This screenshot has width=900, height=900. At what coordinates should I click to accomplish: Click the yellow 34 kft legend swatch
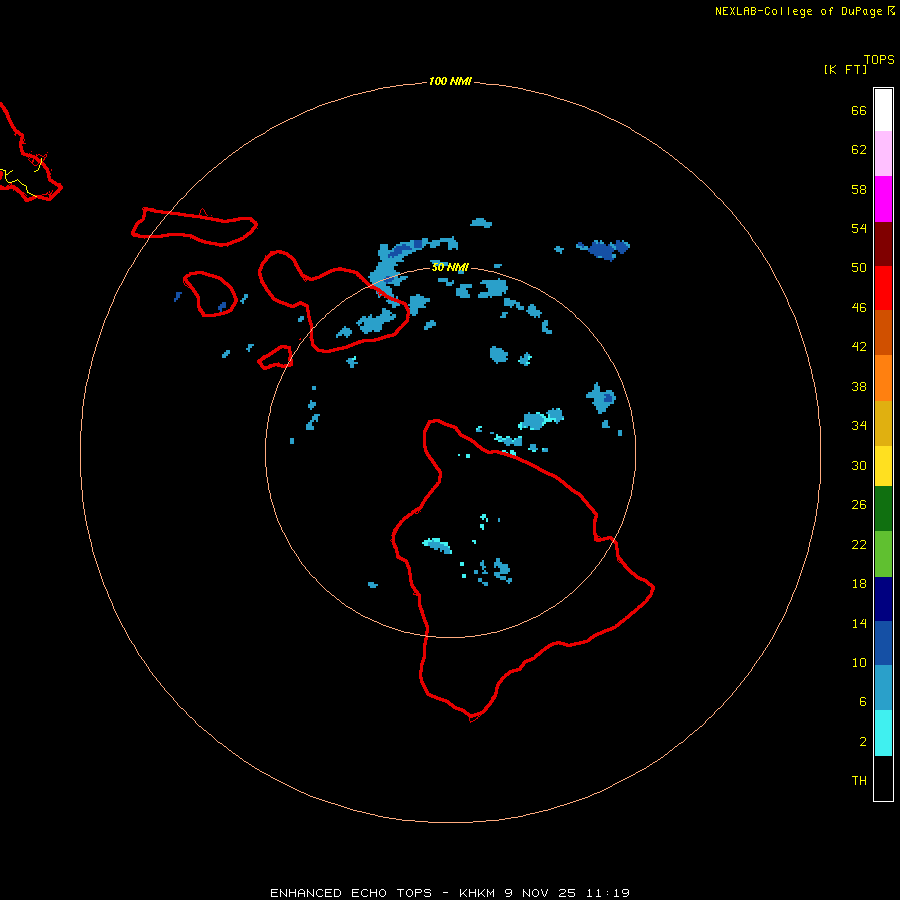coord(883,466)
